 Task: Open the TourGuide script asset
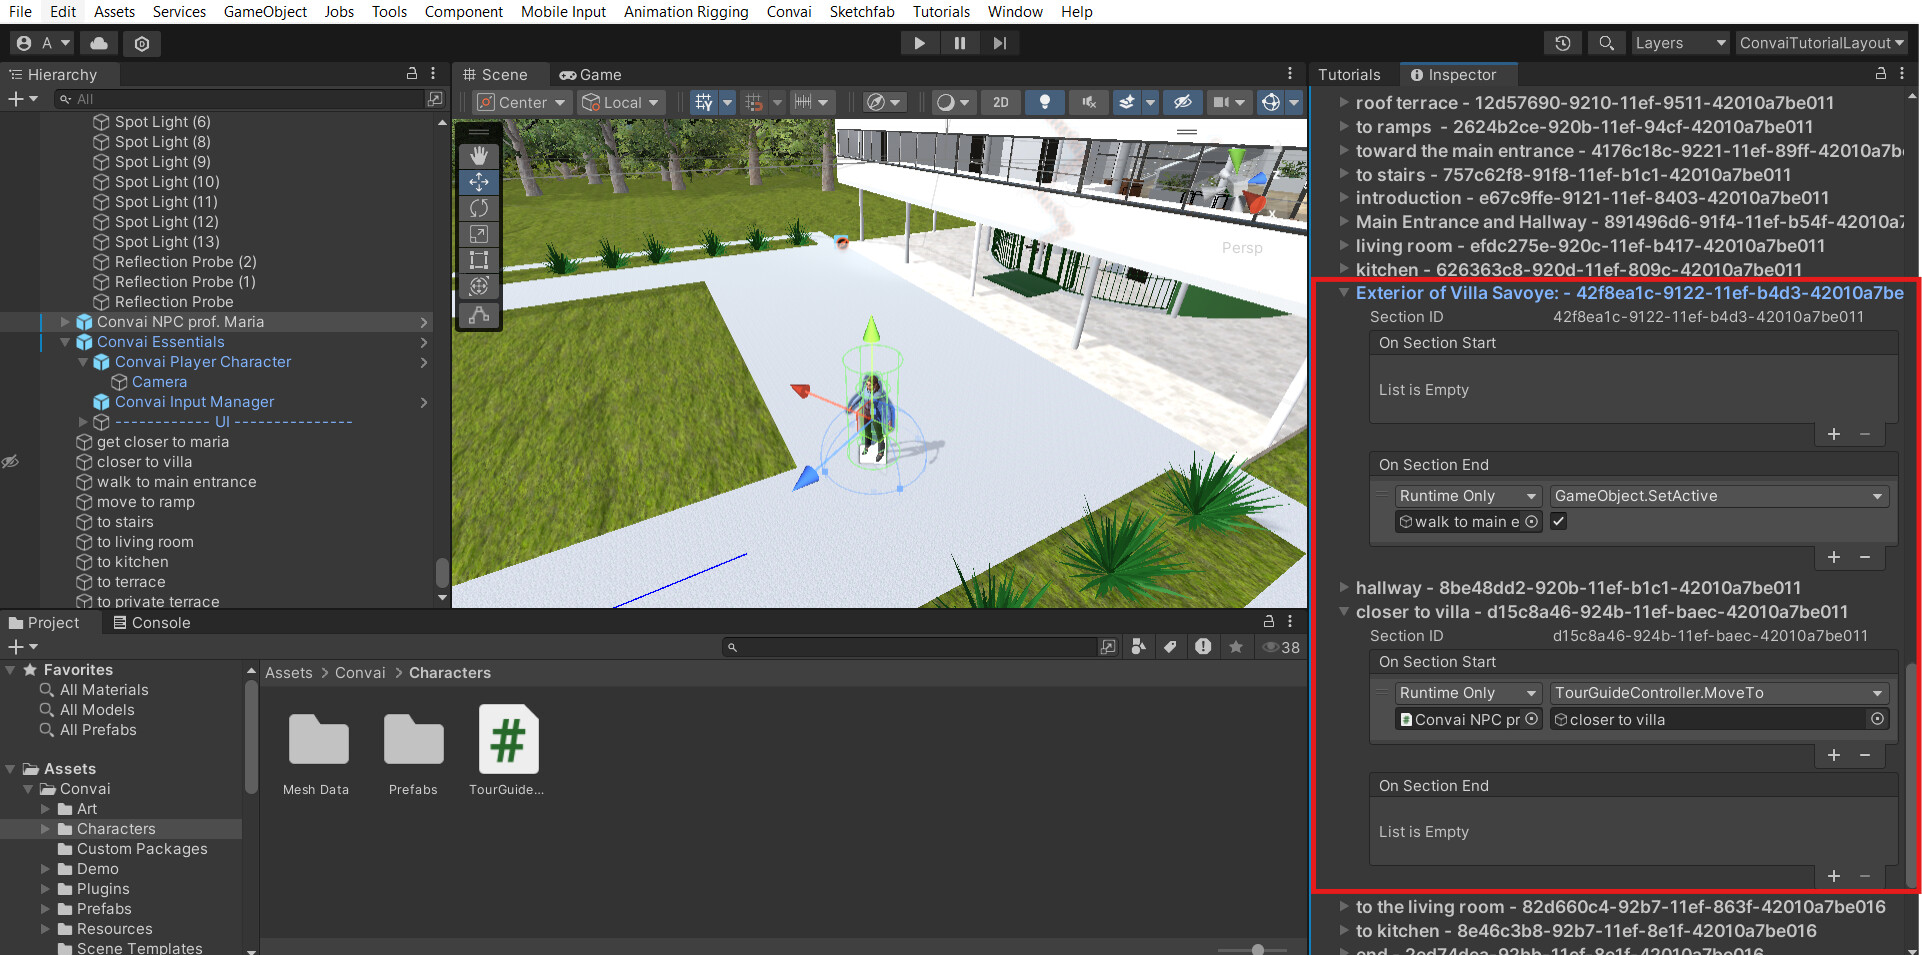[x=508, y=750]
